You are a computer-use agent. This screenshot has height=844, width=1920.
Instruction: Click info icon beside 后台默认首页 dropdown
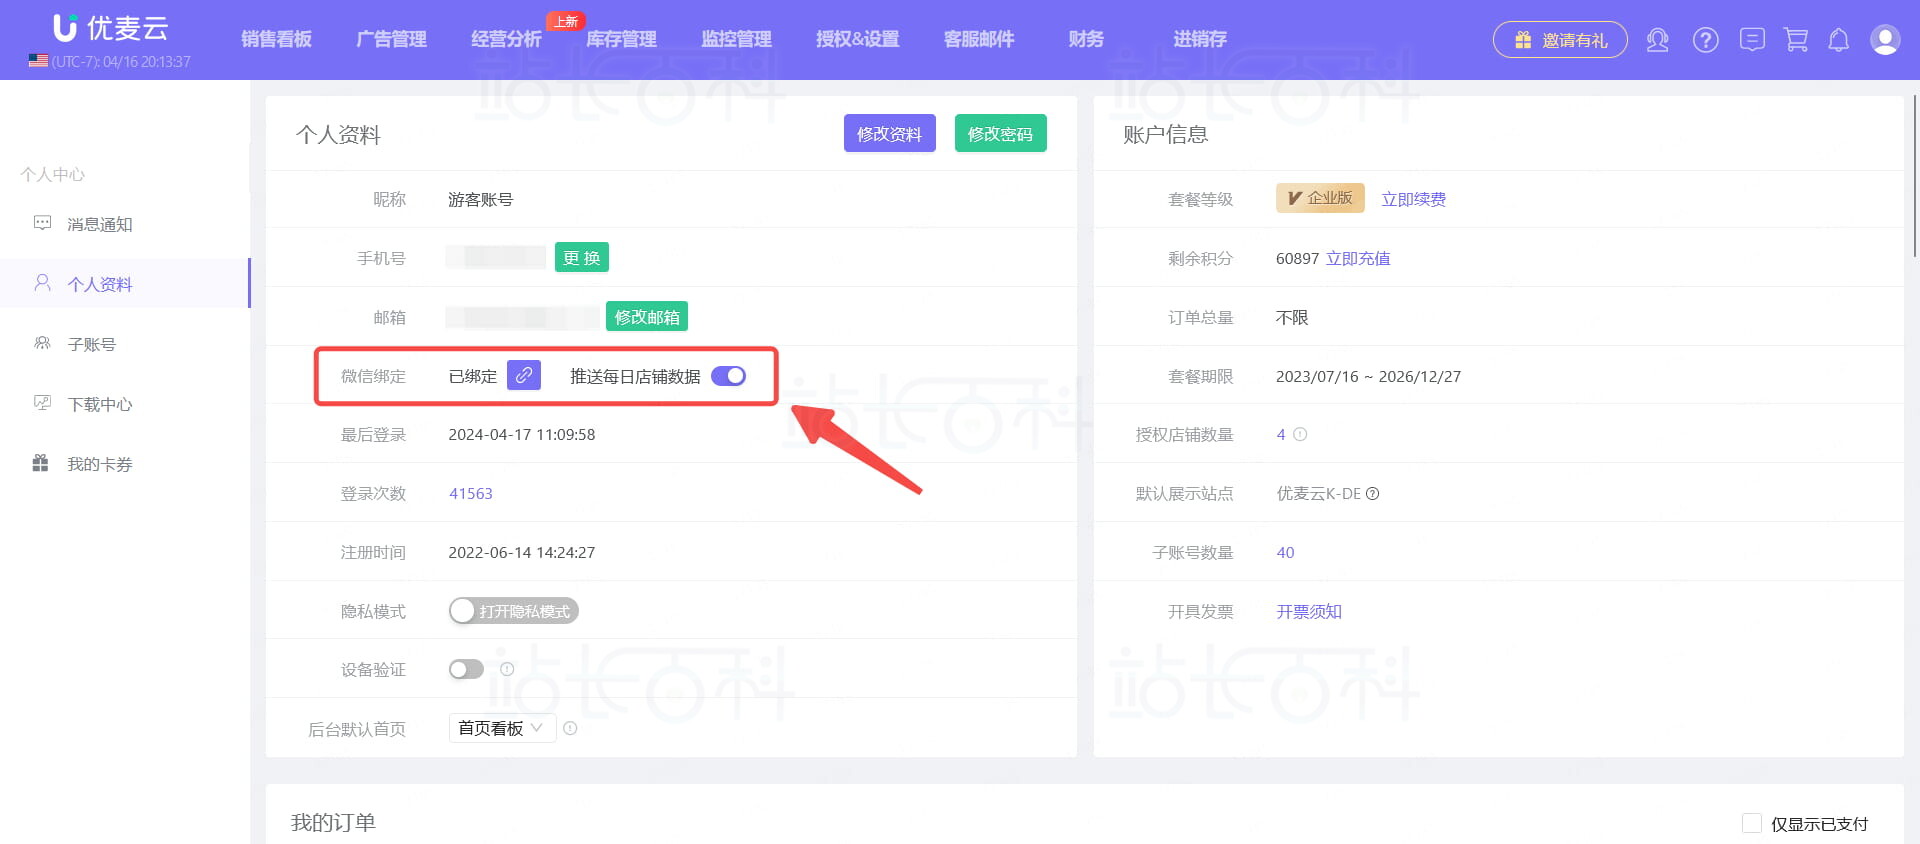coord(570,728)
